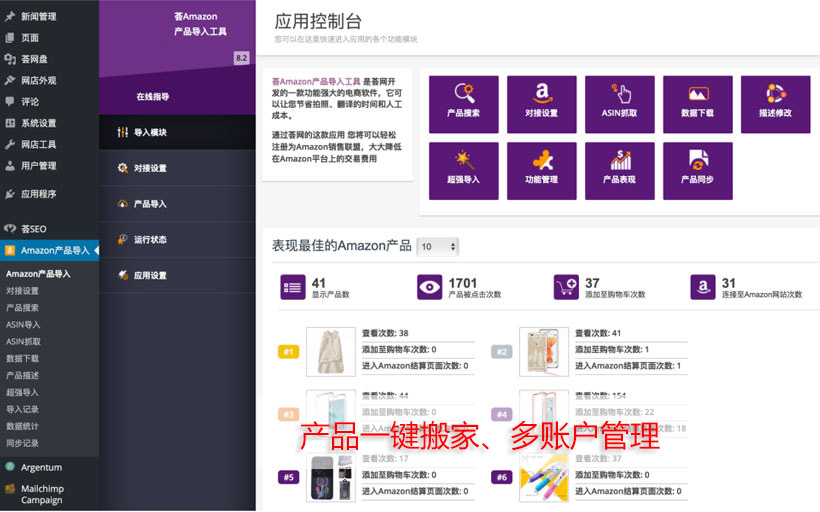This screenshot has height=512, width=820.
Task: Click the 对接设置 Amazon tile
Action: [x=541, y=104]
